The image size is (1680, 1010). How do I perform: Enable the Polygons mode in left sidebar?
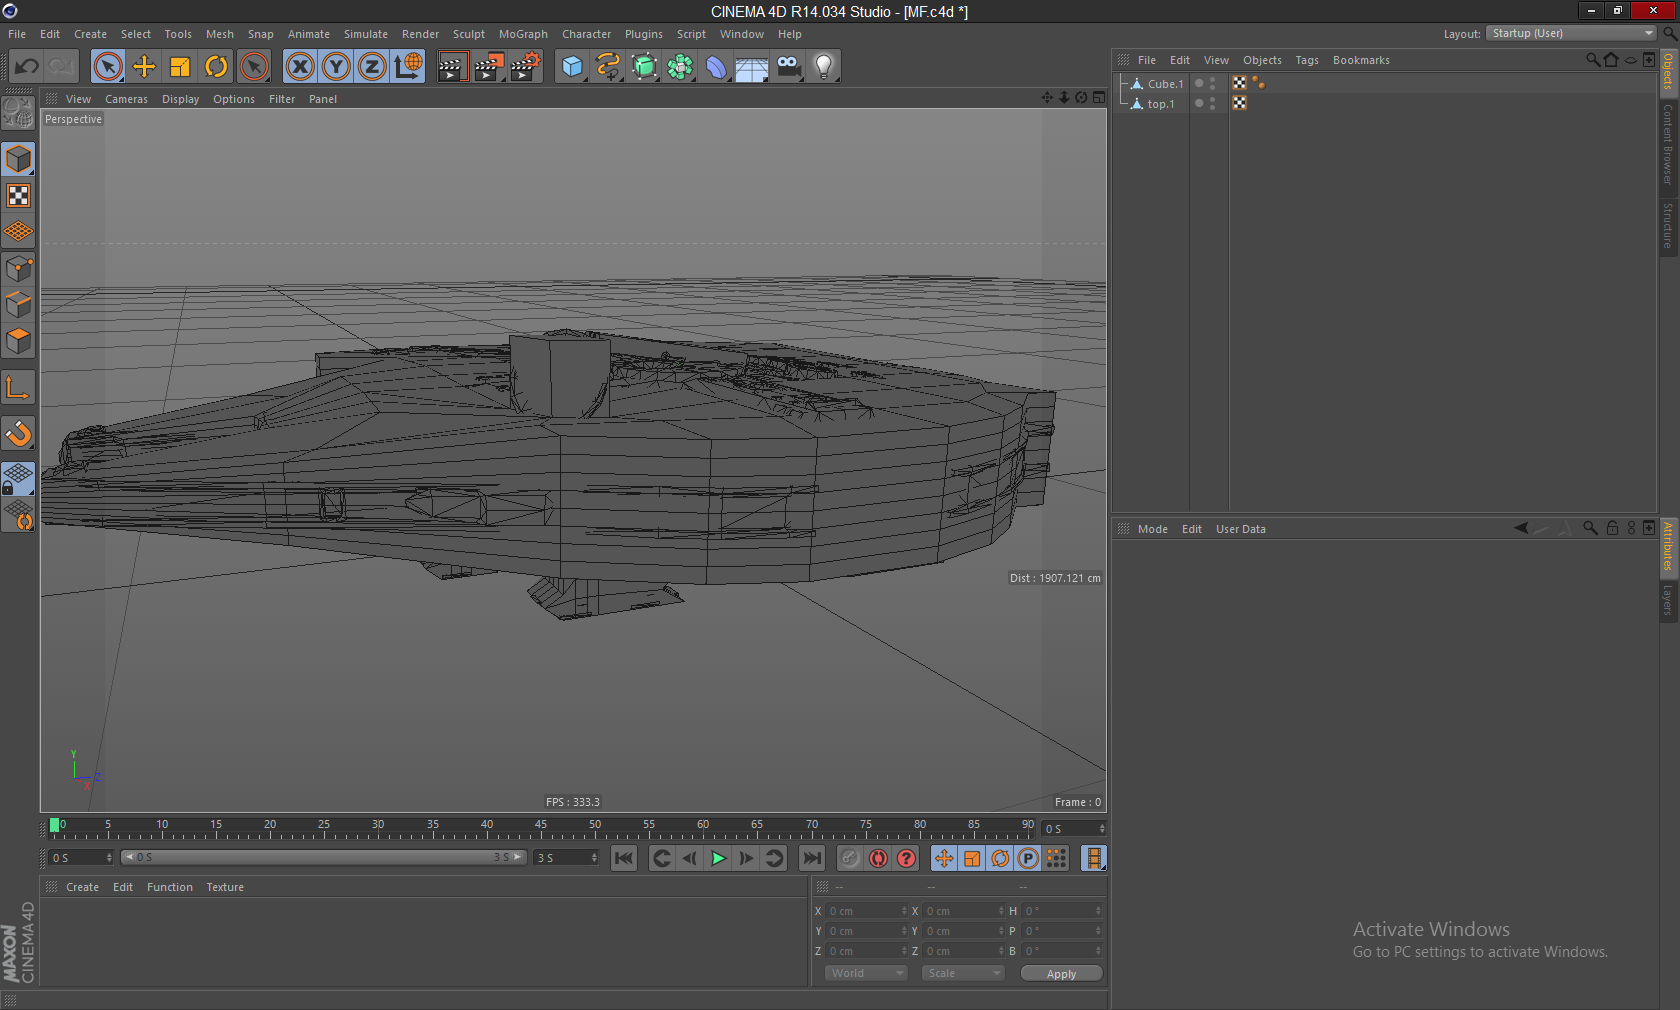pyautogui.click(x=18, y=341)
